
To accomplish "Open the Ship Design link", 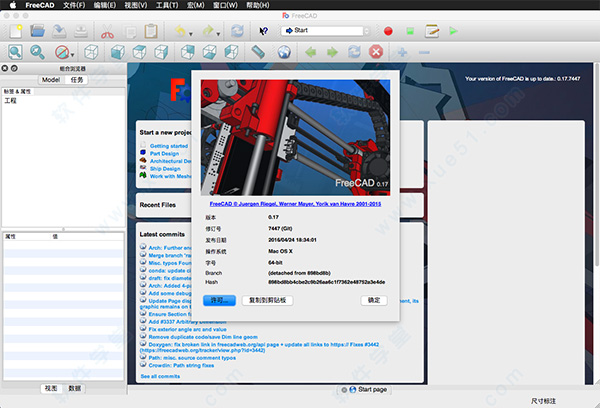I will pyautogui.click(x=165, y=169).
